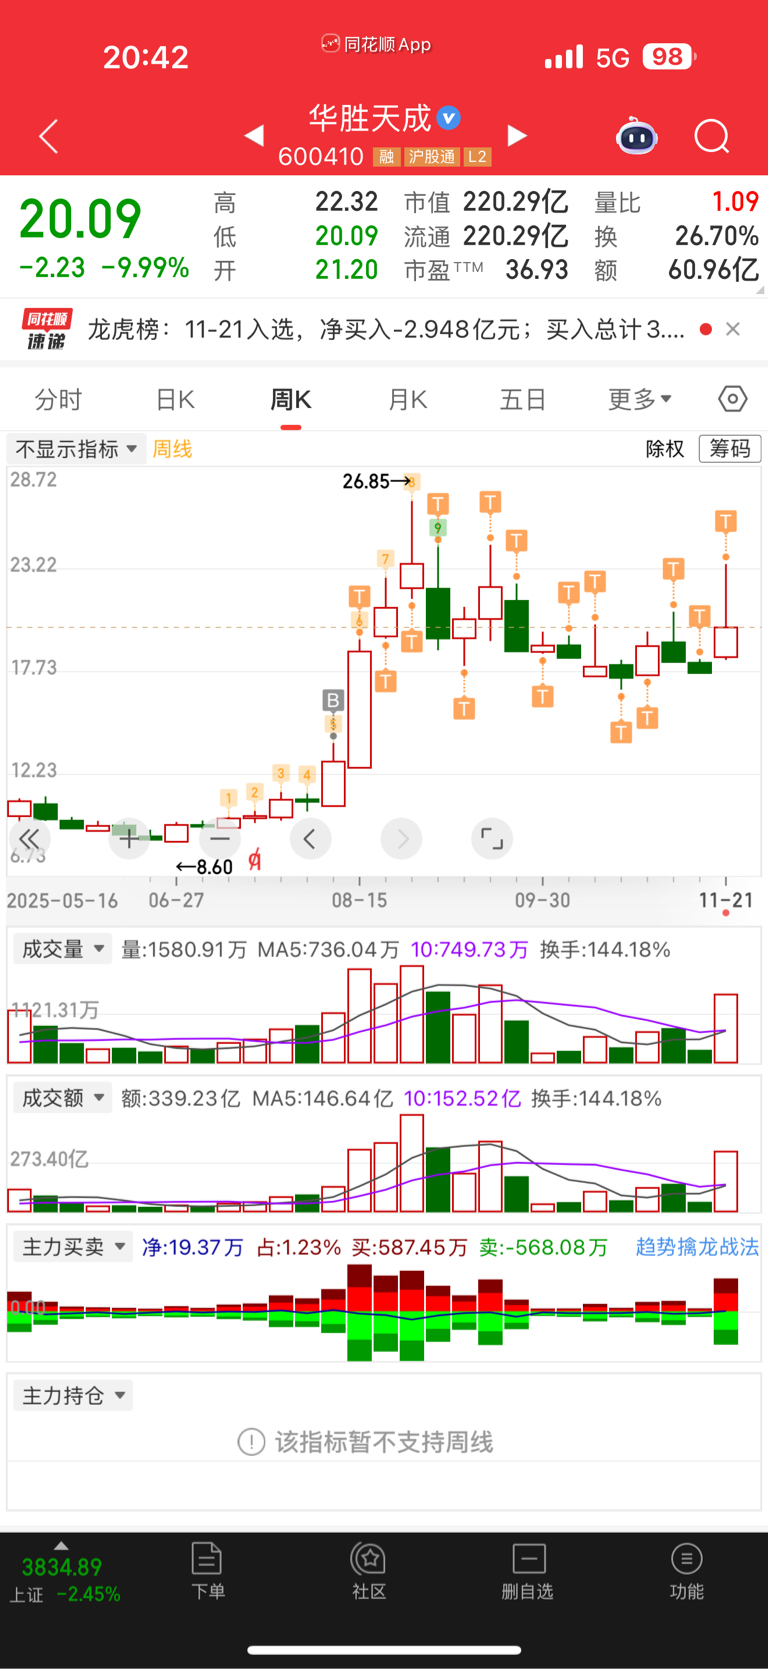Open the 同花顺速递 news logo
Image resolution: width=768 pixels, height=1669 pixels.
point(47,329)
